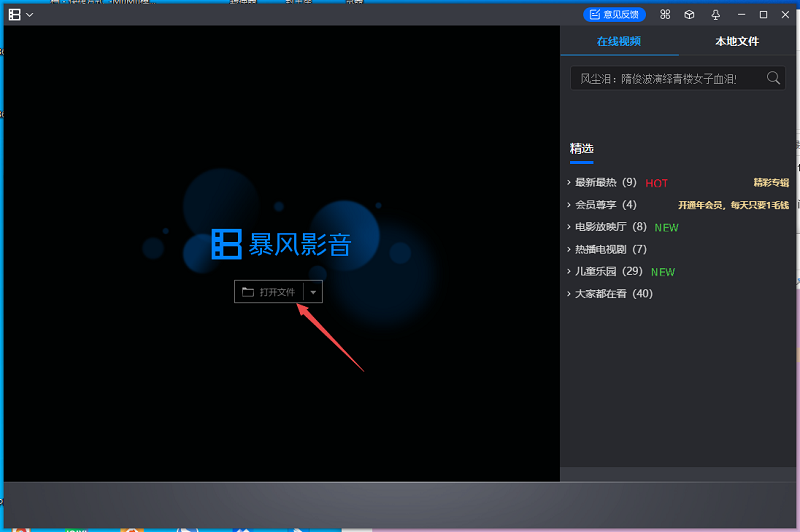The height and width of the screenshot is (532, 800).
Task: Minimize the Baofeng player window
Action: coord(741,15)
